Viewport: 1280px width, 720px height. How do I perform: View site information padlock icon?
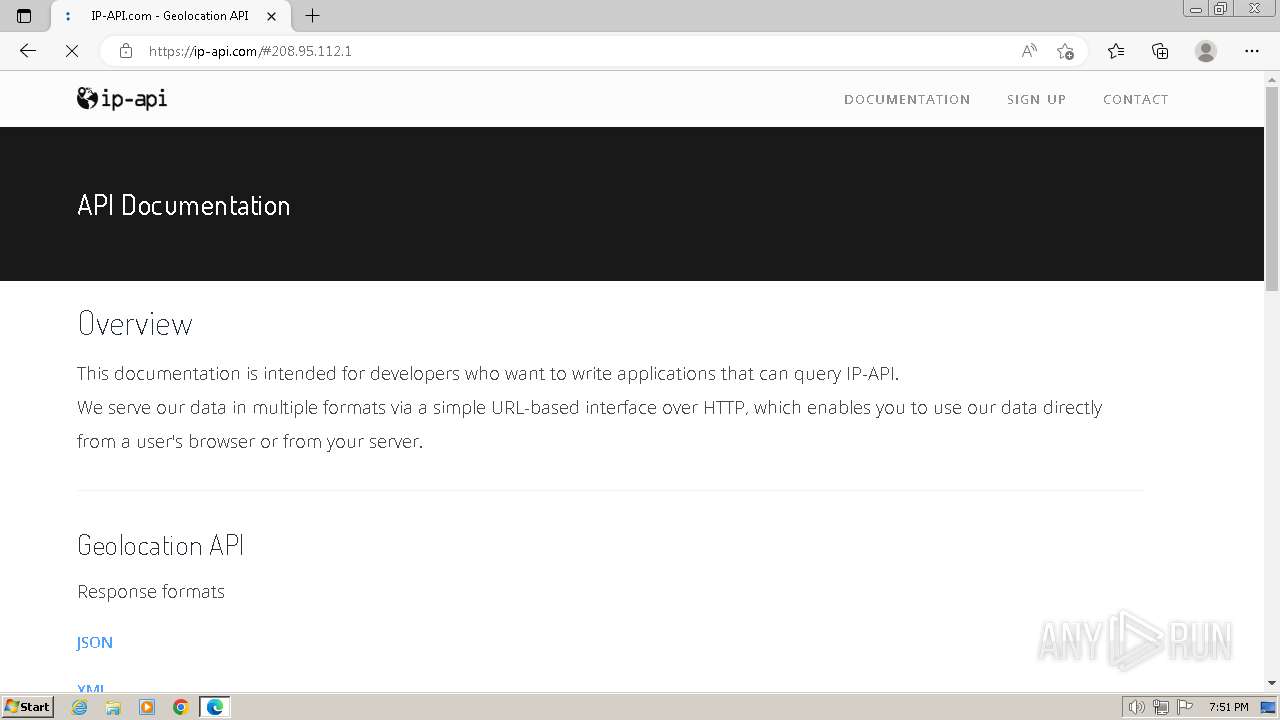[126, 51]
